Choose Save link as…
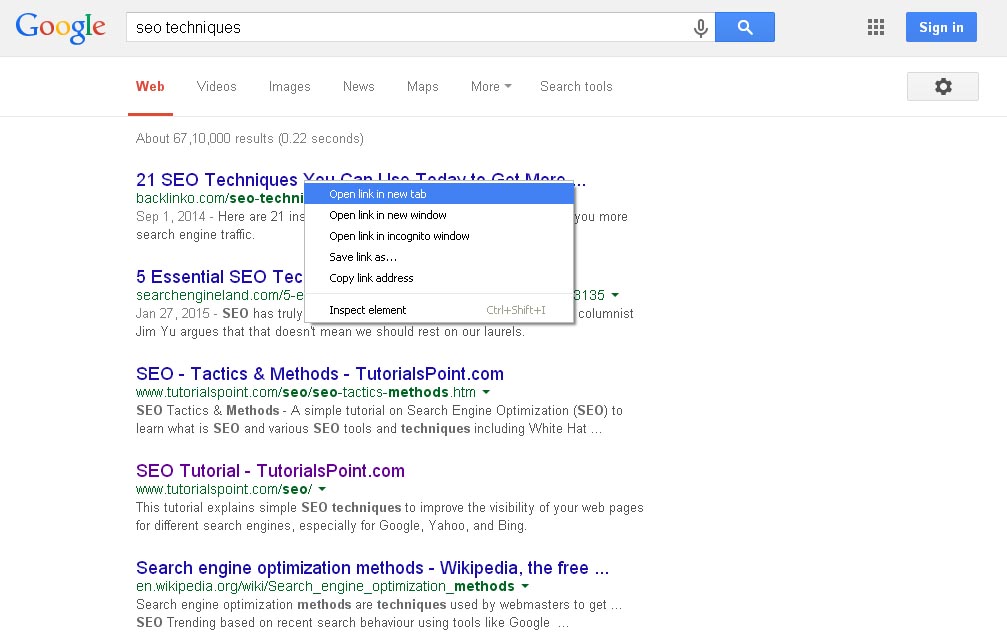Viewport: 1007px width, 641px height. click(x=439, y=257)
